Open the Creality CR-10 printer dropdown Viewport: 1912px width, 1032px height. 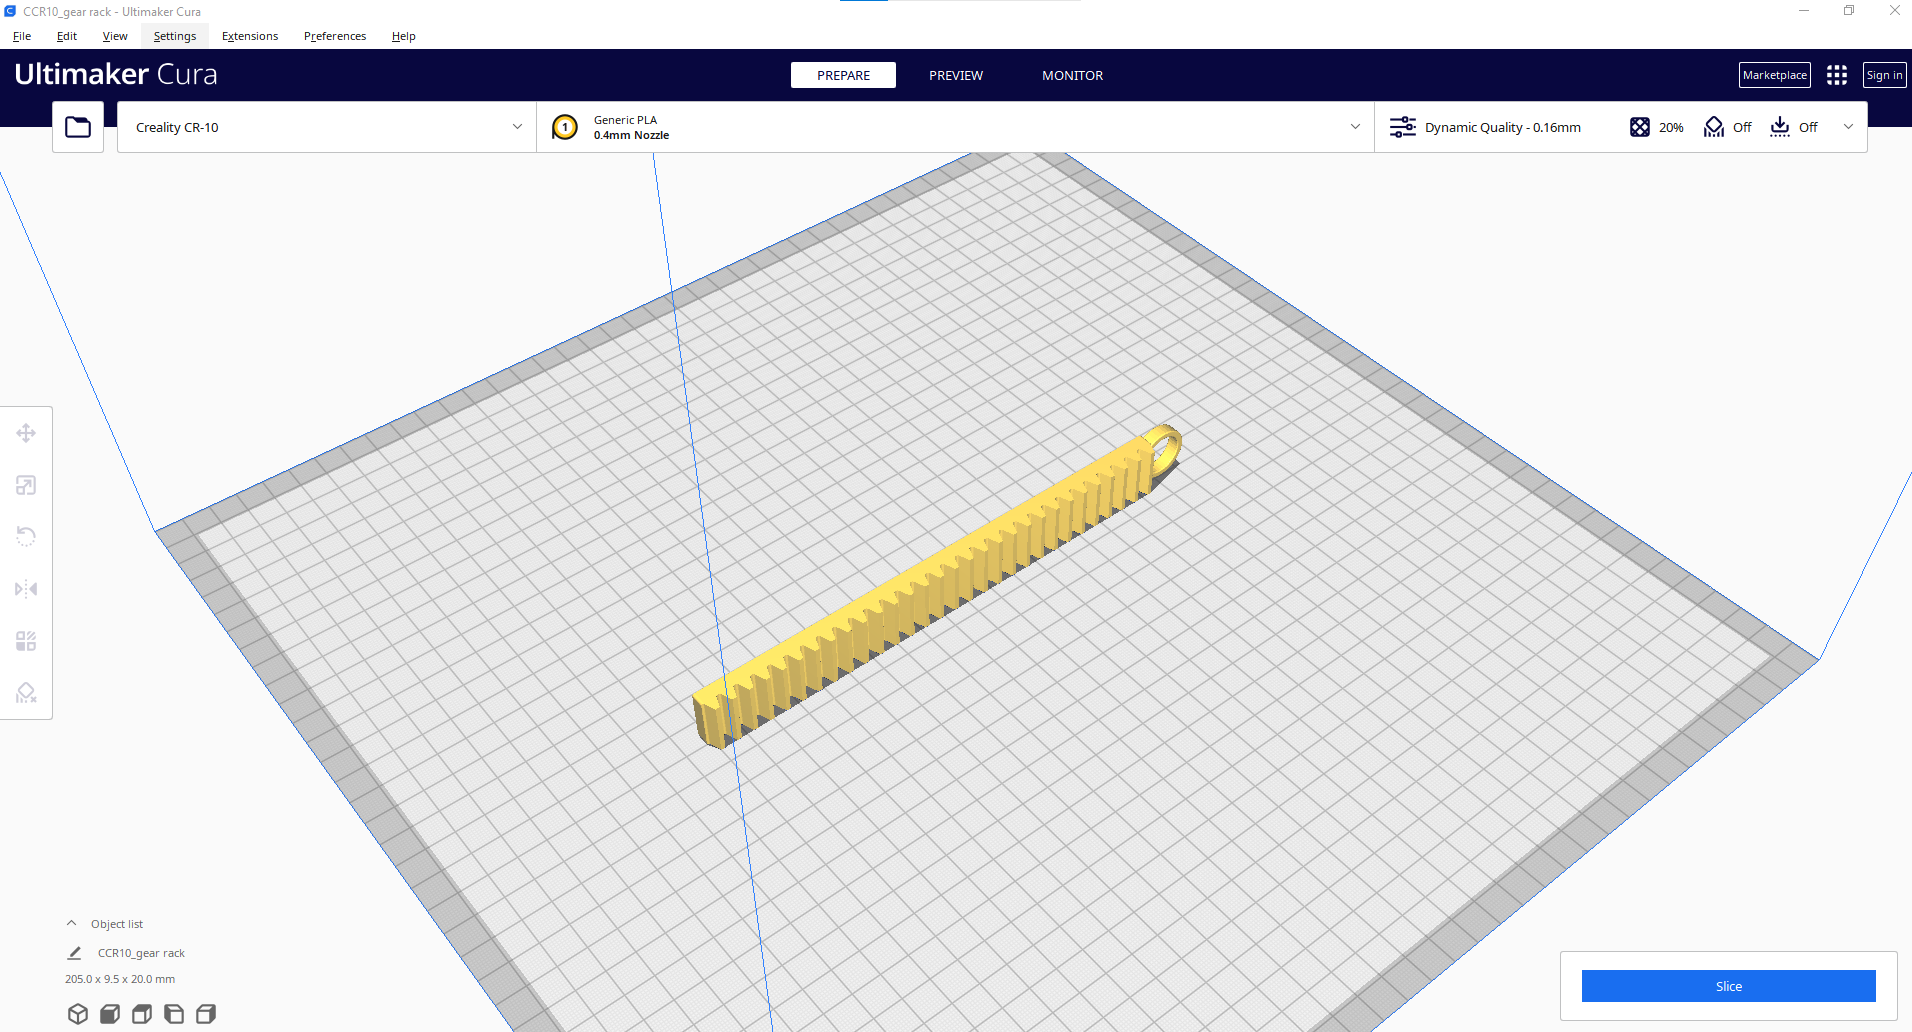click(325, 127)
